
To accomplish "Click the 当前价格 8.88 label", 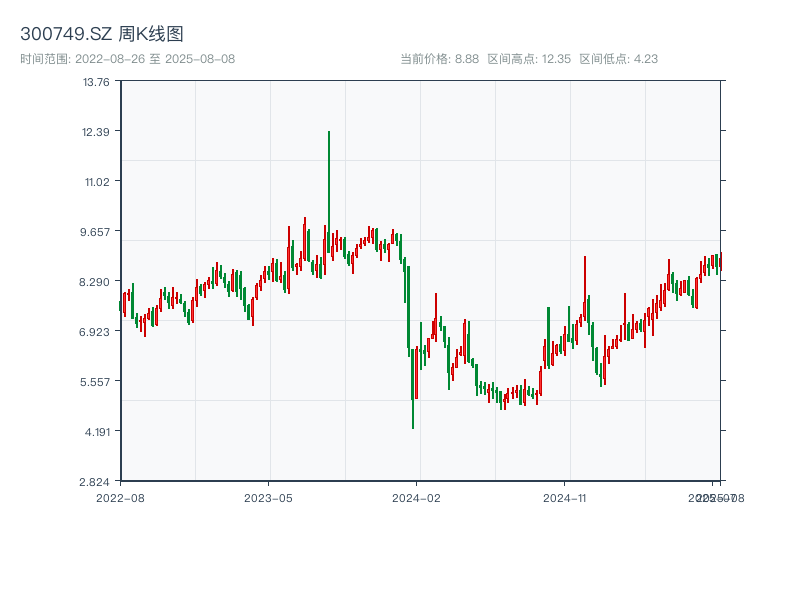I will [439, 59].
